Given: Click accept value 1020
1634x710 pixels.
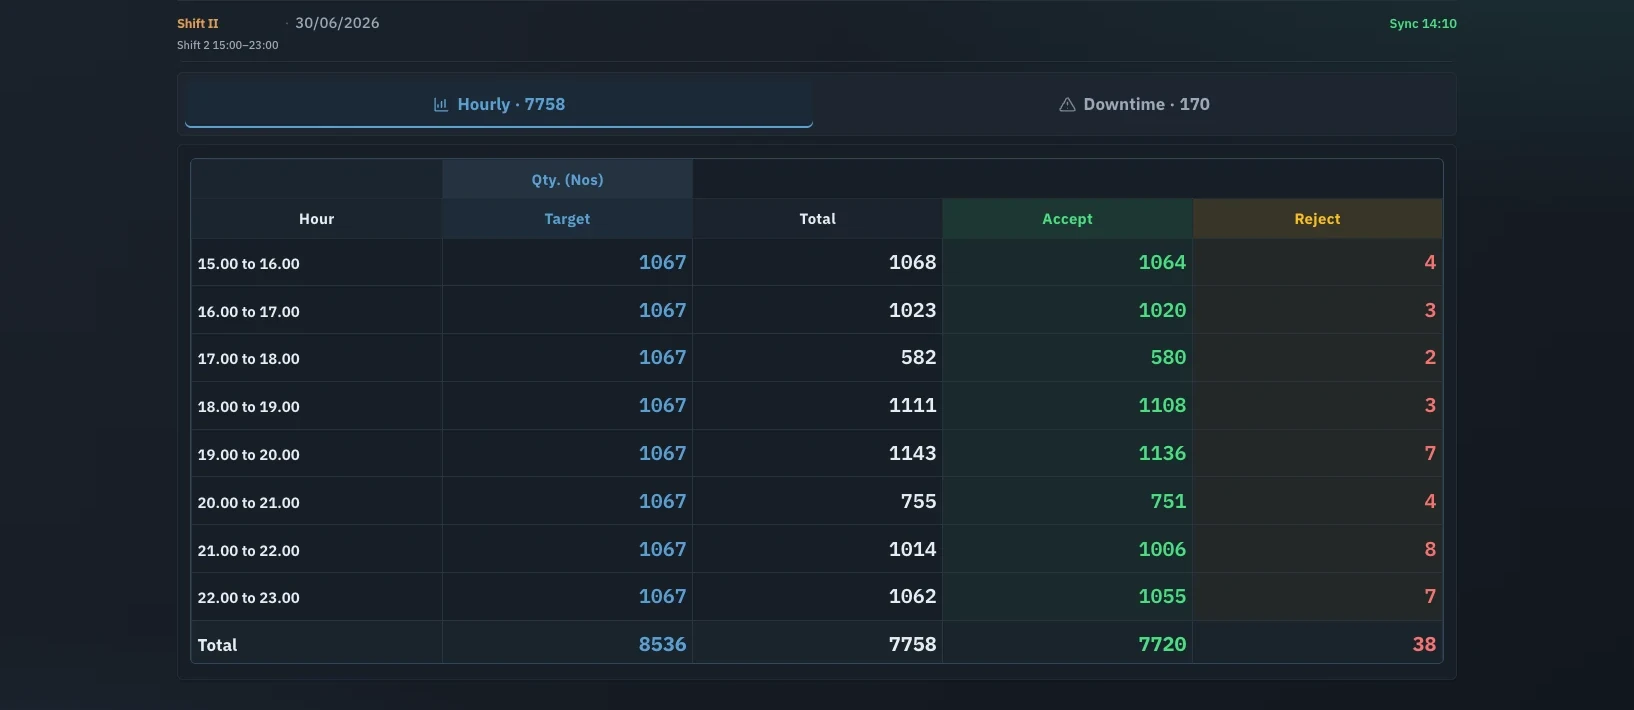Looking at the screenshot, I should click(1163, 310).
